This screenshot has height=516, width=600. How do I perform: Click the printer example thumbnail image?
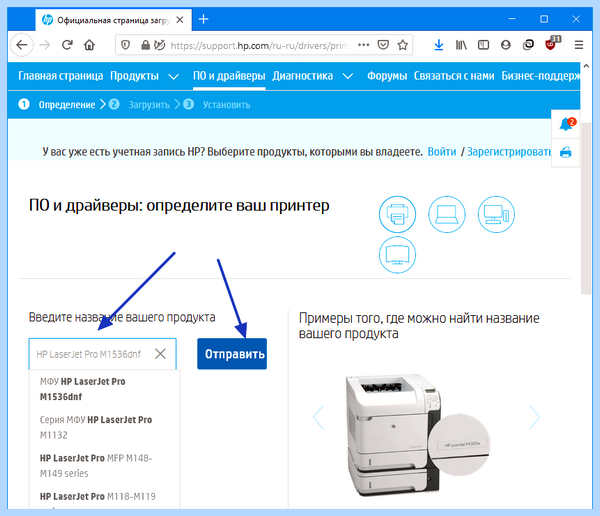coord(417,434)
